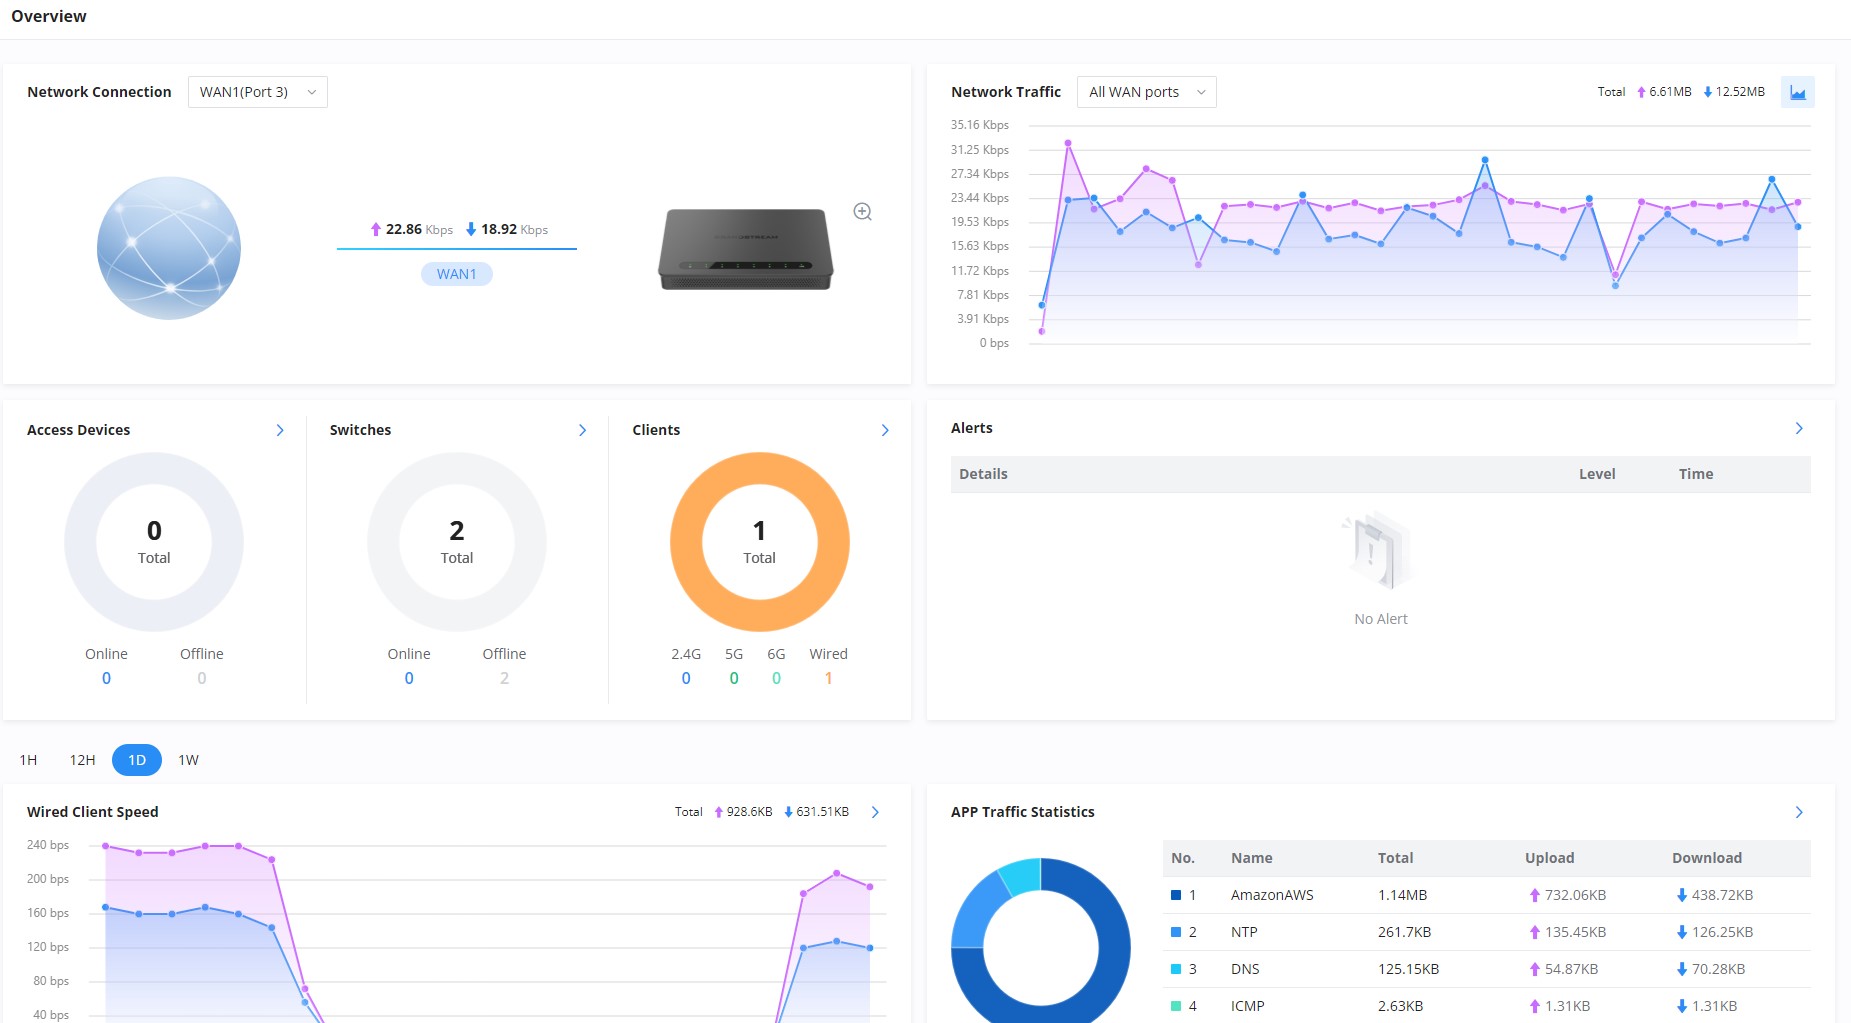Expand the All WAN ports dropdown

pyautogui.click(x=1146, y=92)
